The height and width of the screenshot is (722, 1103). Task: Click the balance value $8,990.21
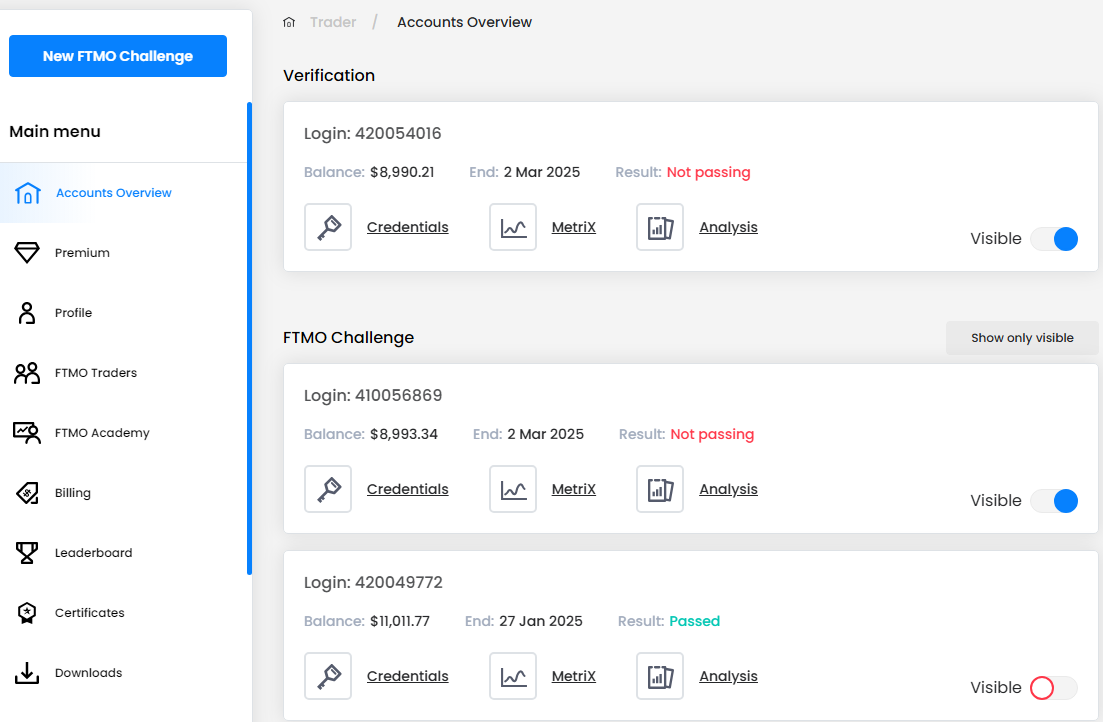(402, 172)
